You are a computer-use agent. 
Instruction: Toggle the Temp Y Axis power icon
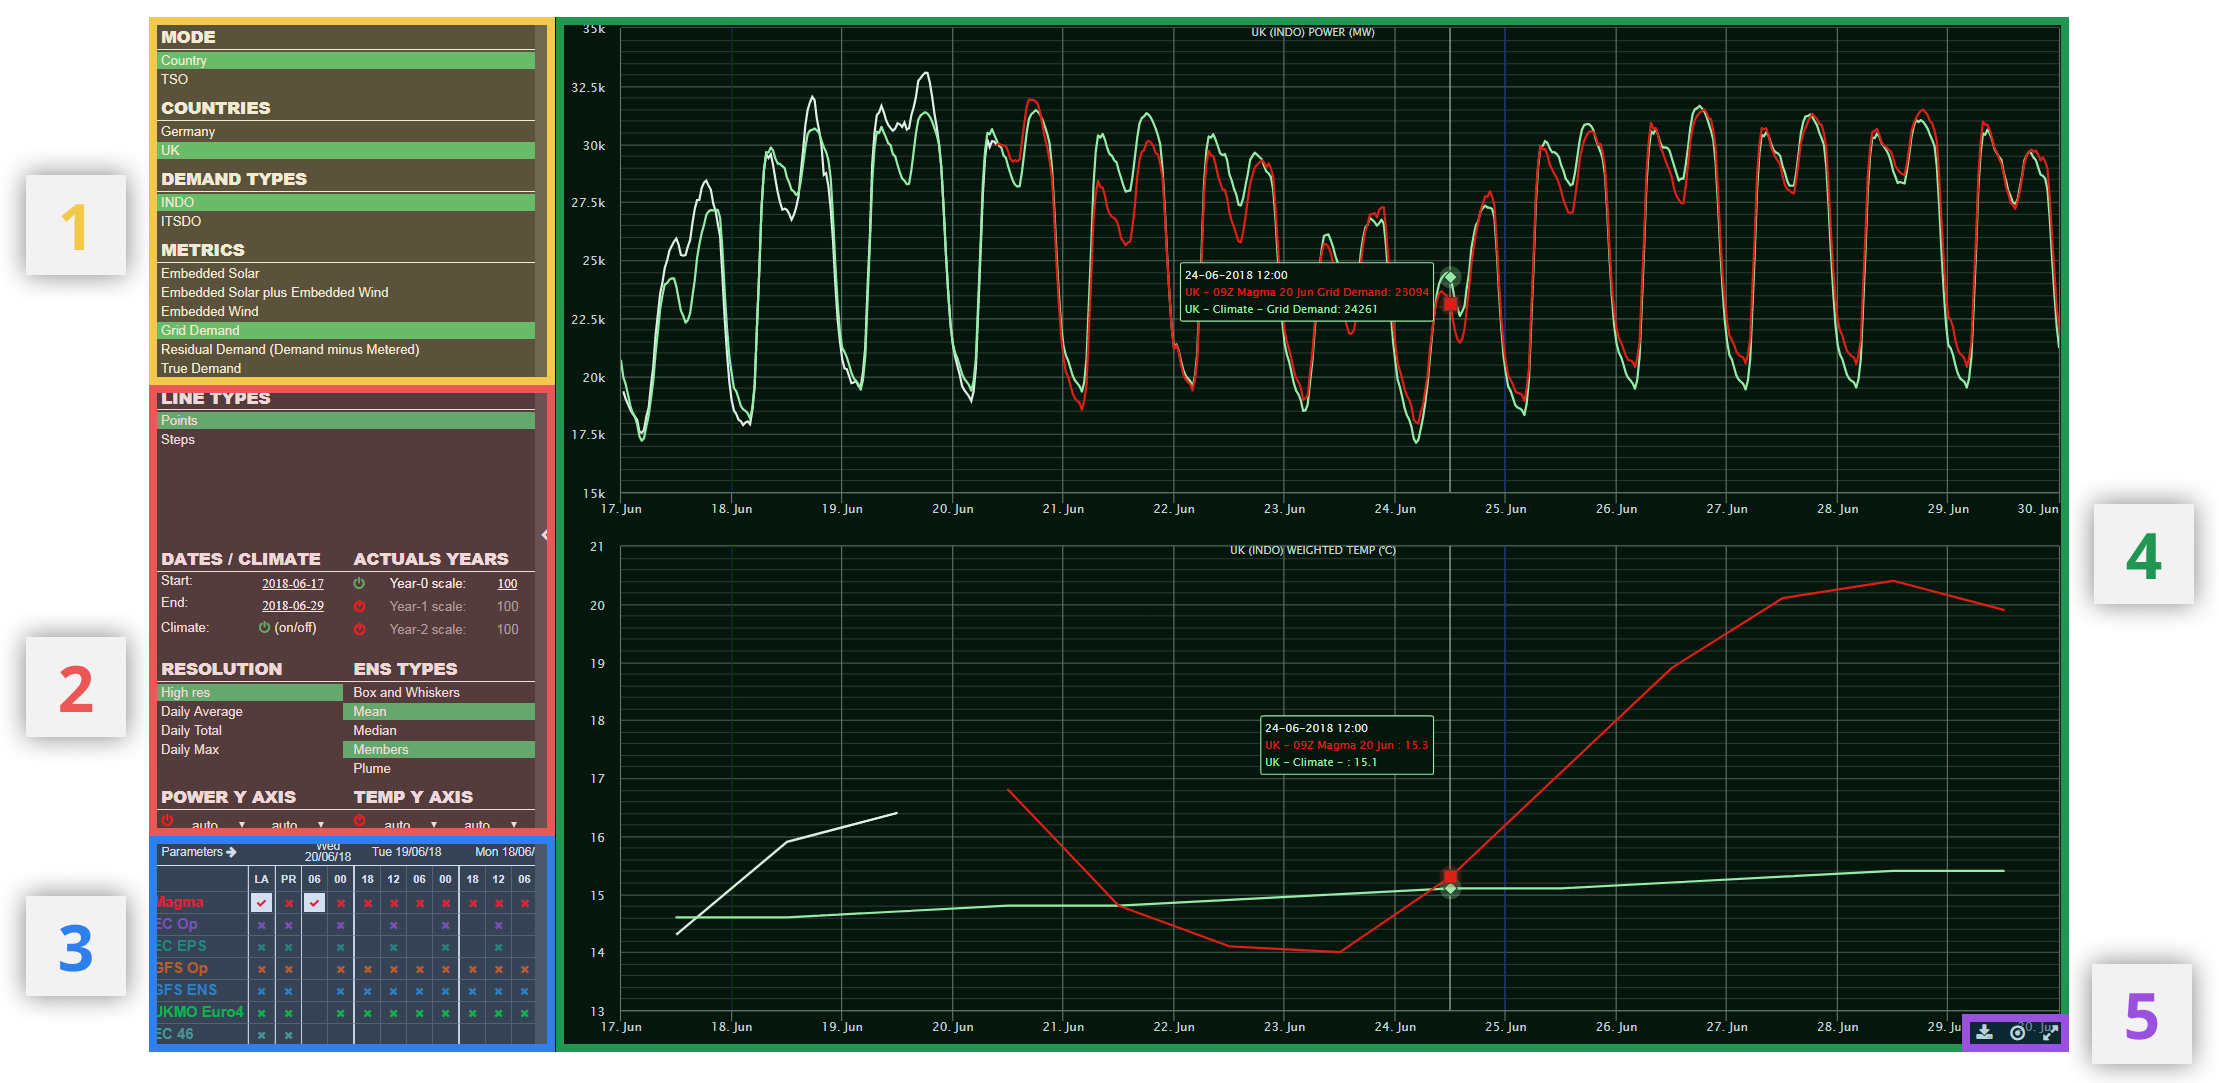tap(359, 820)
